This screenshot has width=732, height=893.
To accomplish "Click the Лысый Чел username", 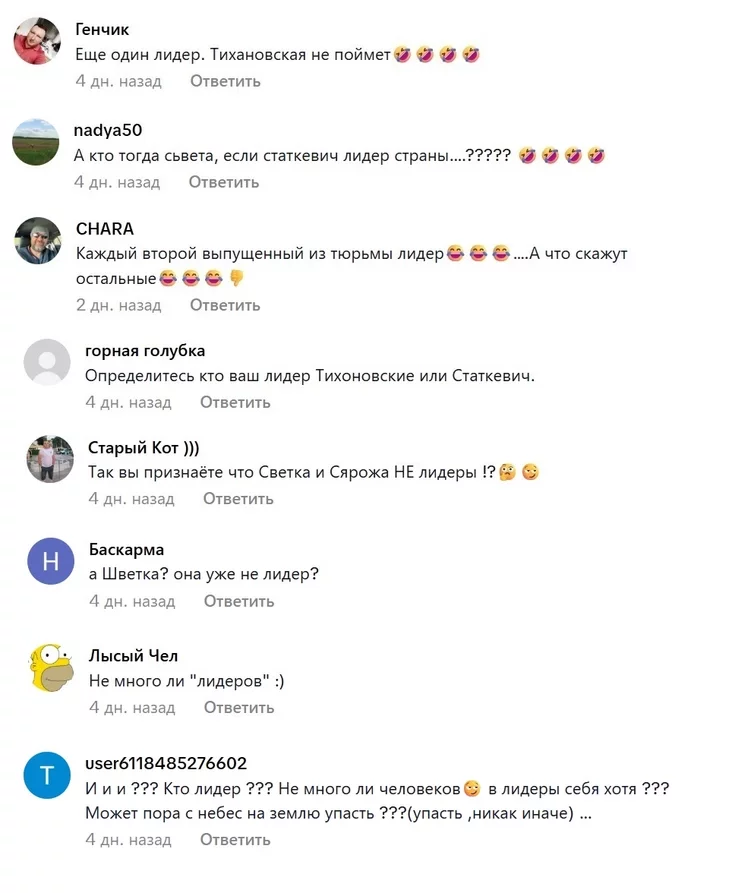I will click(133, 656).
